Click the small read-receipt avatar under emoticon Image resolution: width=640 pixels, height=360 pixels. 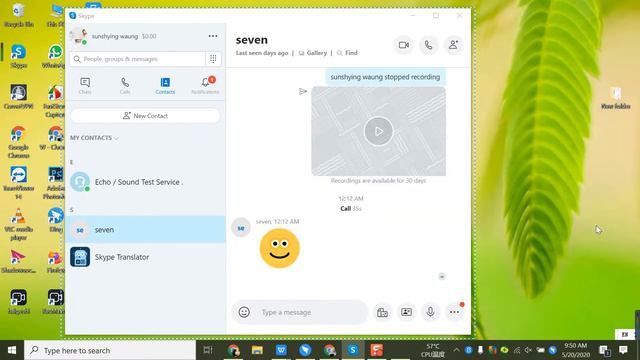tap(442, 276)
